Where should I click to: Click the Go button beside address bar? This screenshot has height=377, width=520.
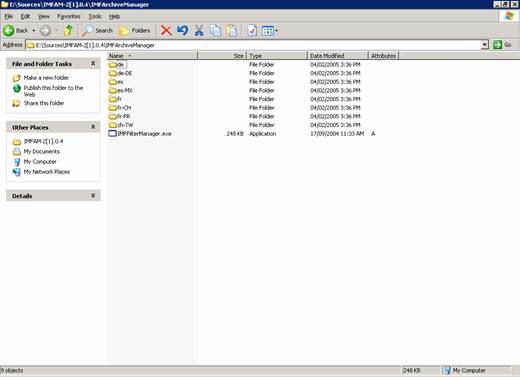coord(502,45)
